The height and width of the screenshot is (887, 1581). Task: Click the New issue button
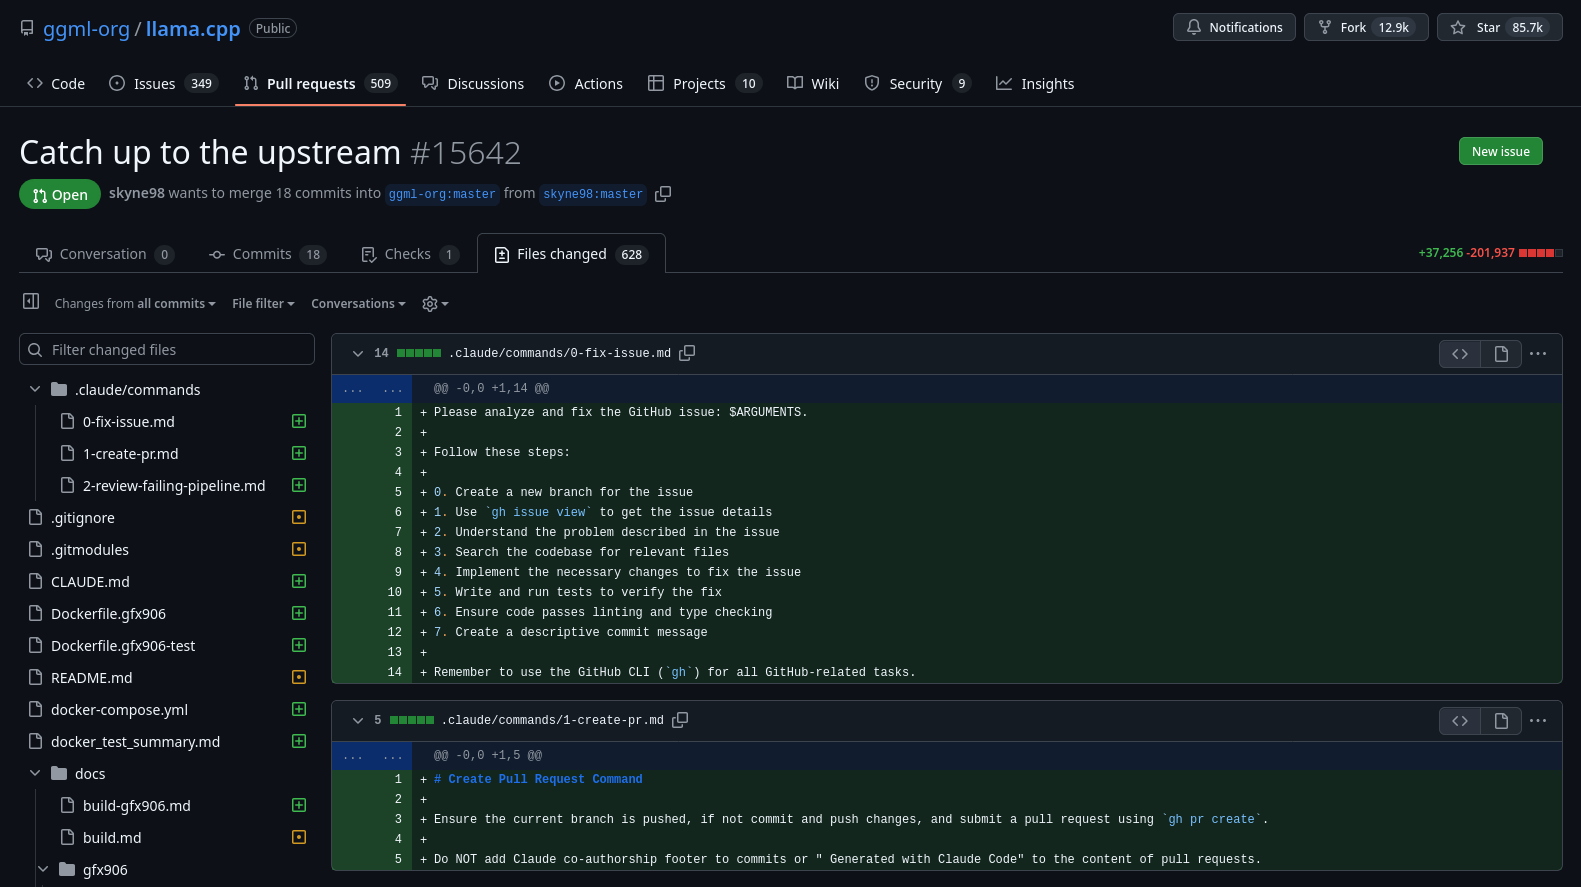(1501, 152)
